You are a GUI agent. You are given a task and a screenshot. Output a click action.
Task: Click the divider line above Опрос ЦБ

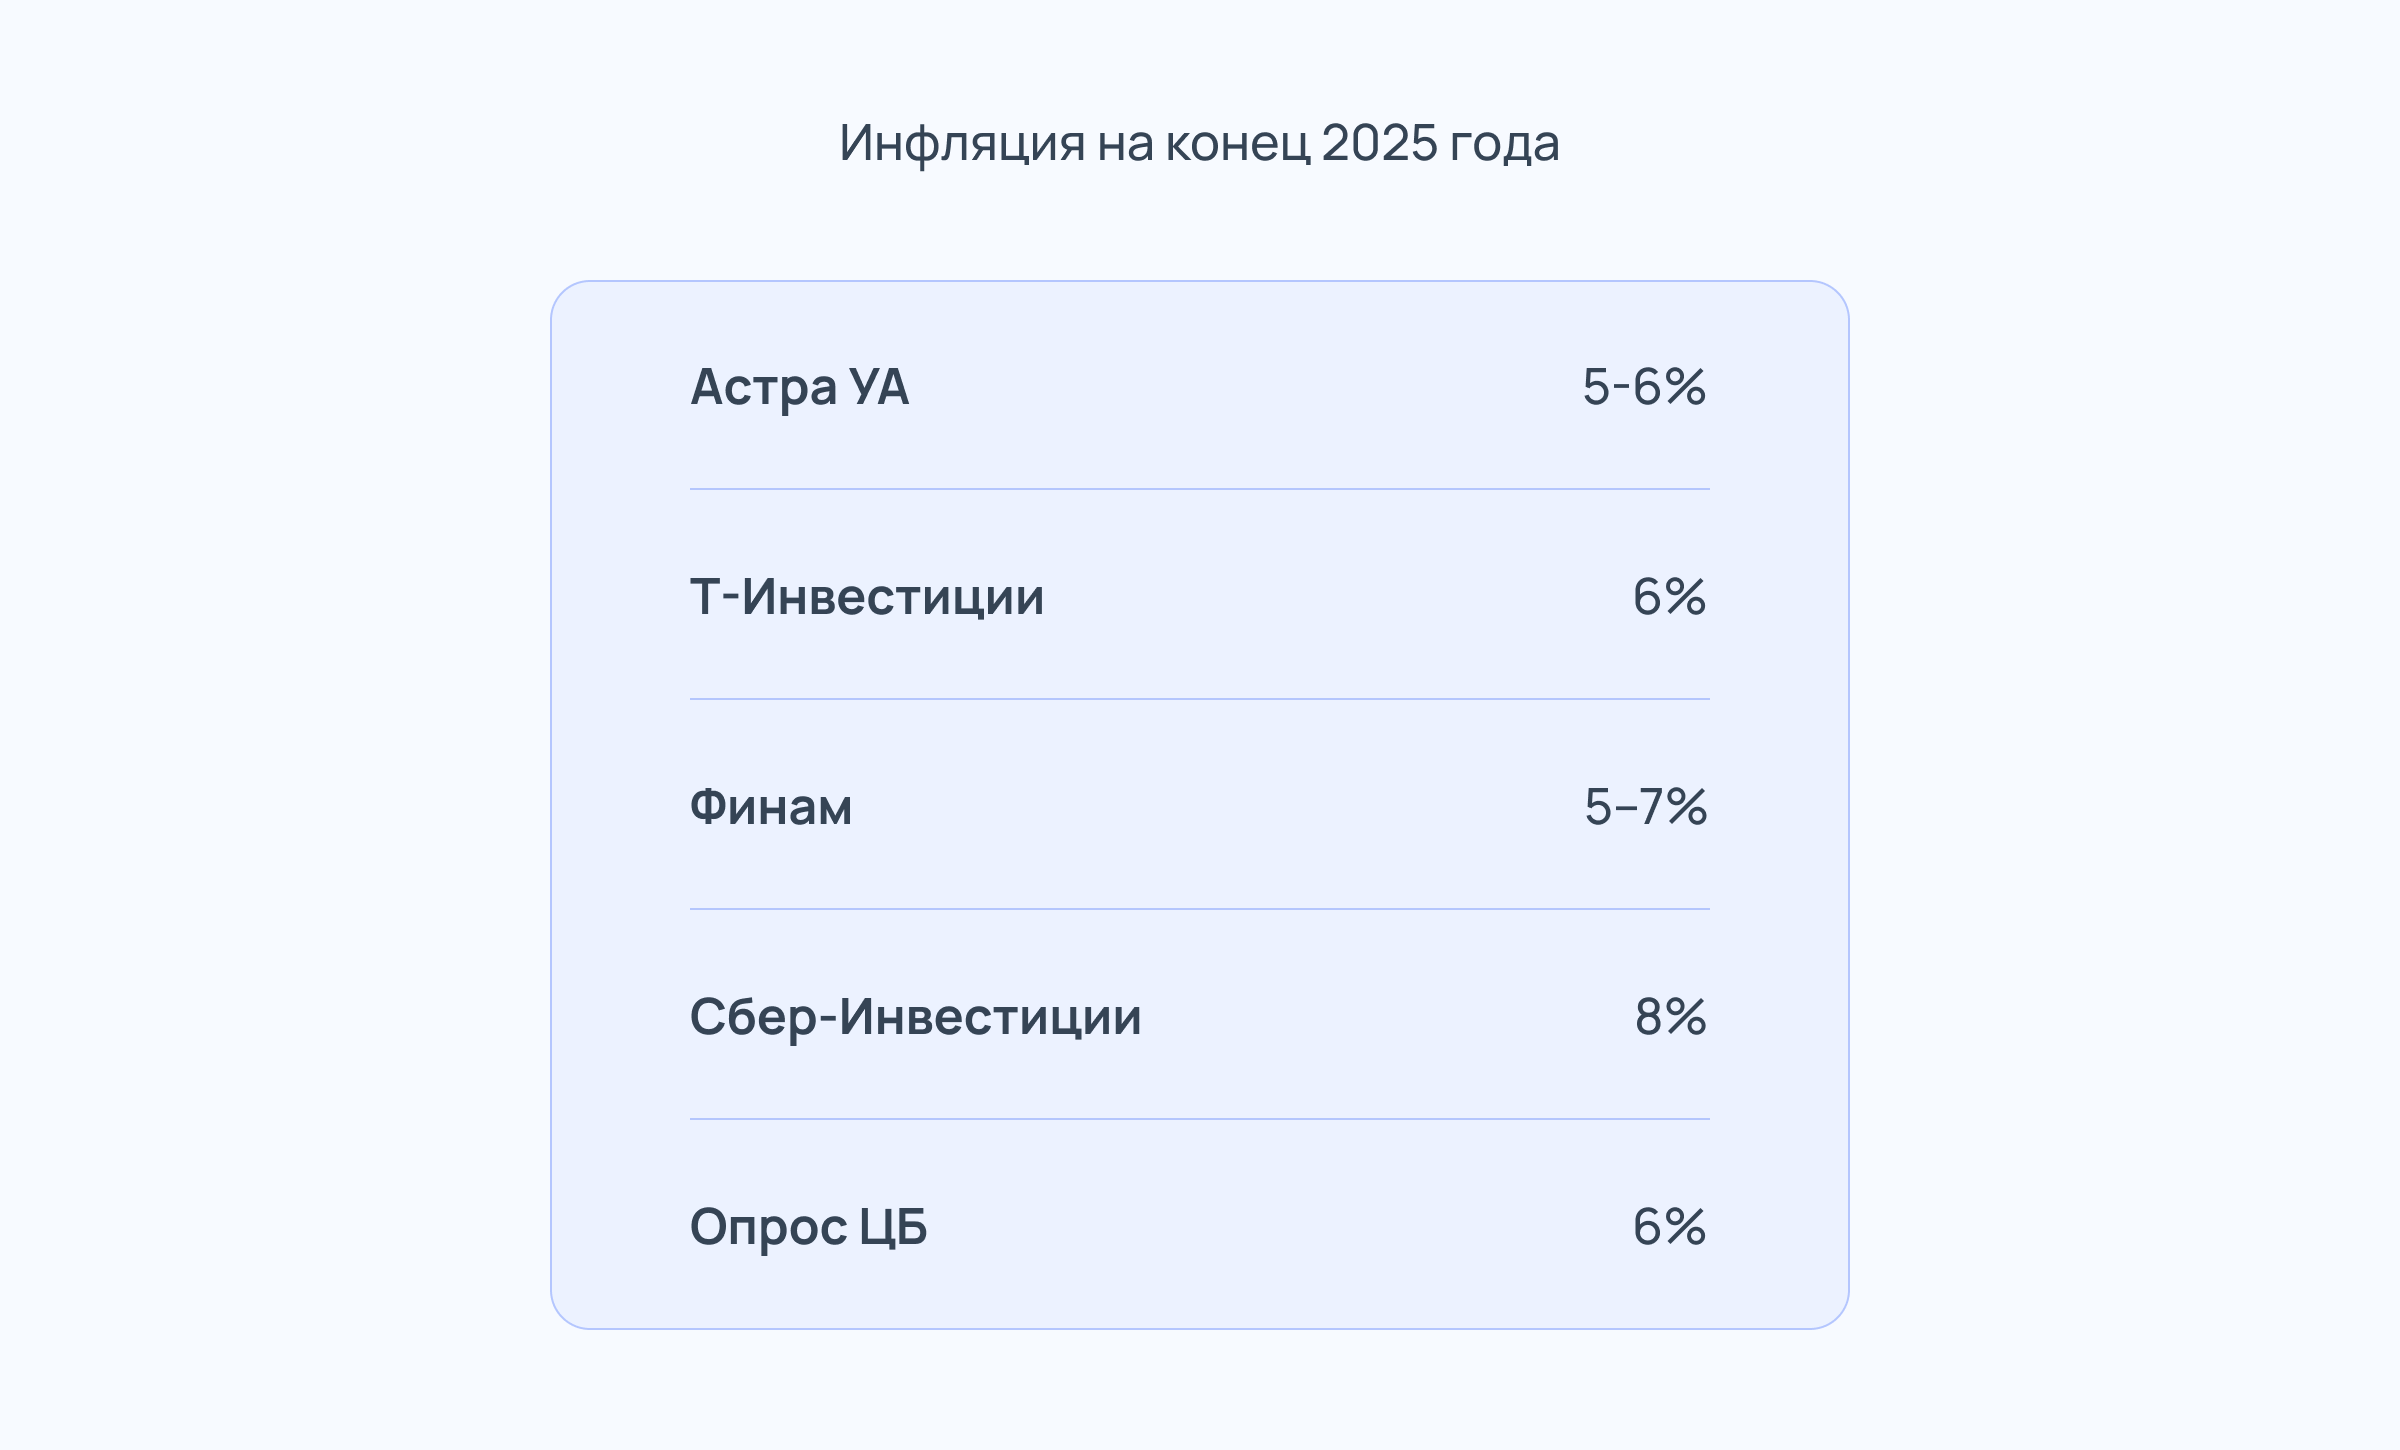tap(1200, 1119)
